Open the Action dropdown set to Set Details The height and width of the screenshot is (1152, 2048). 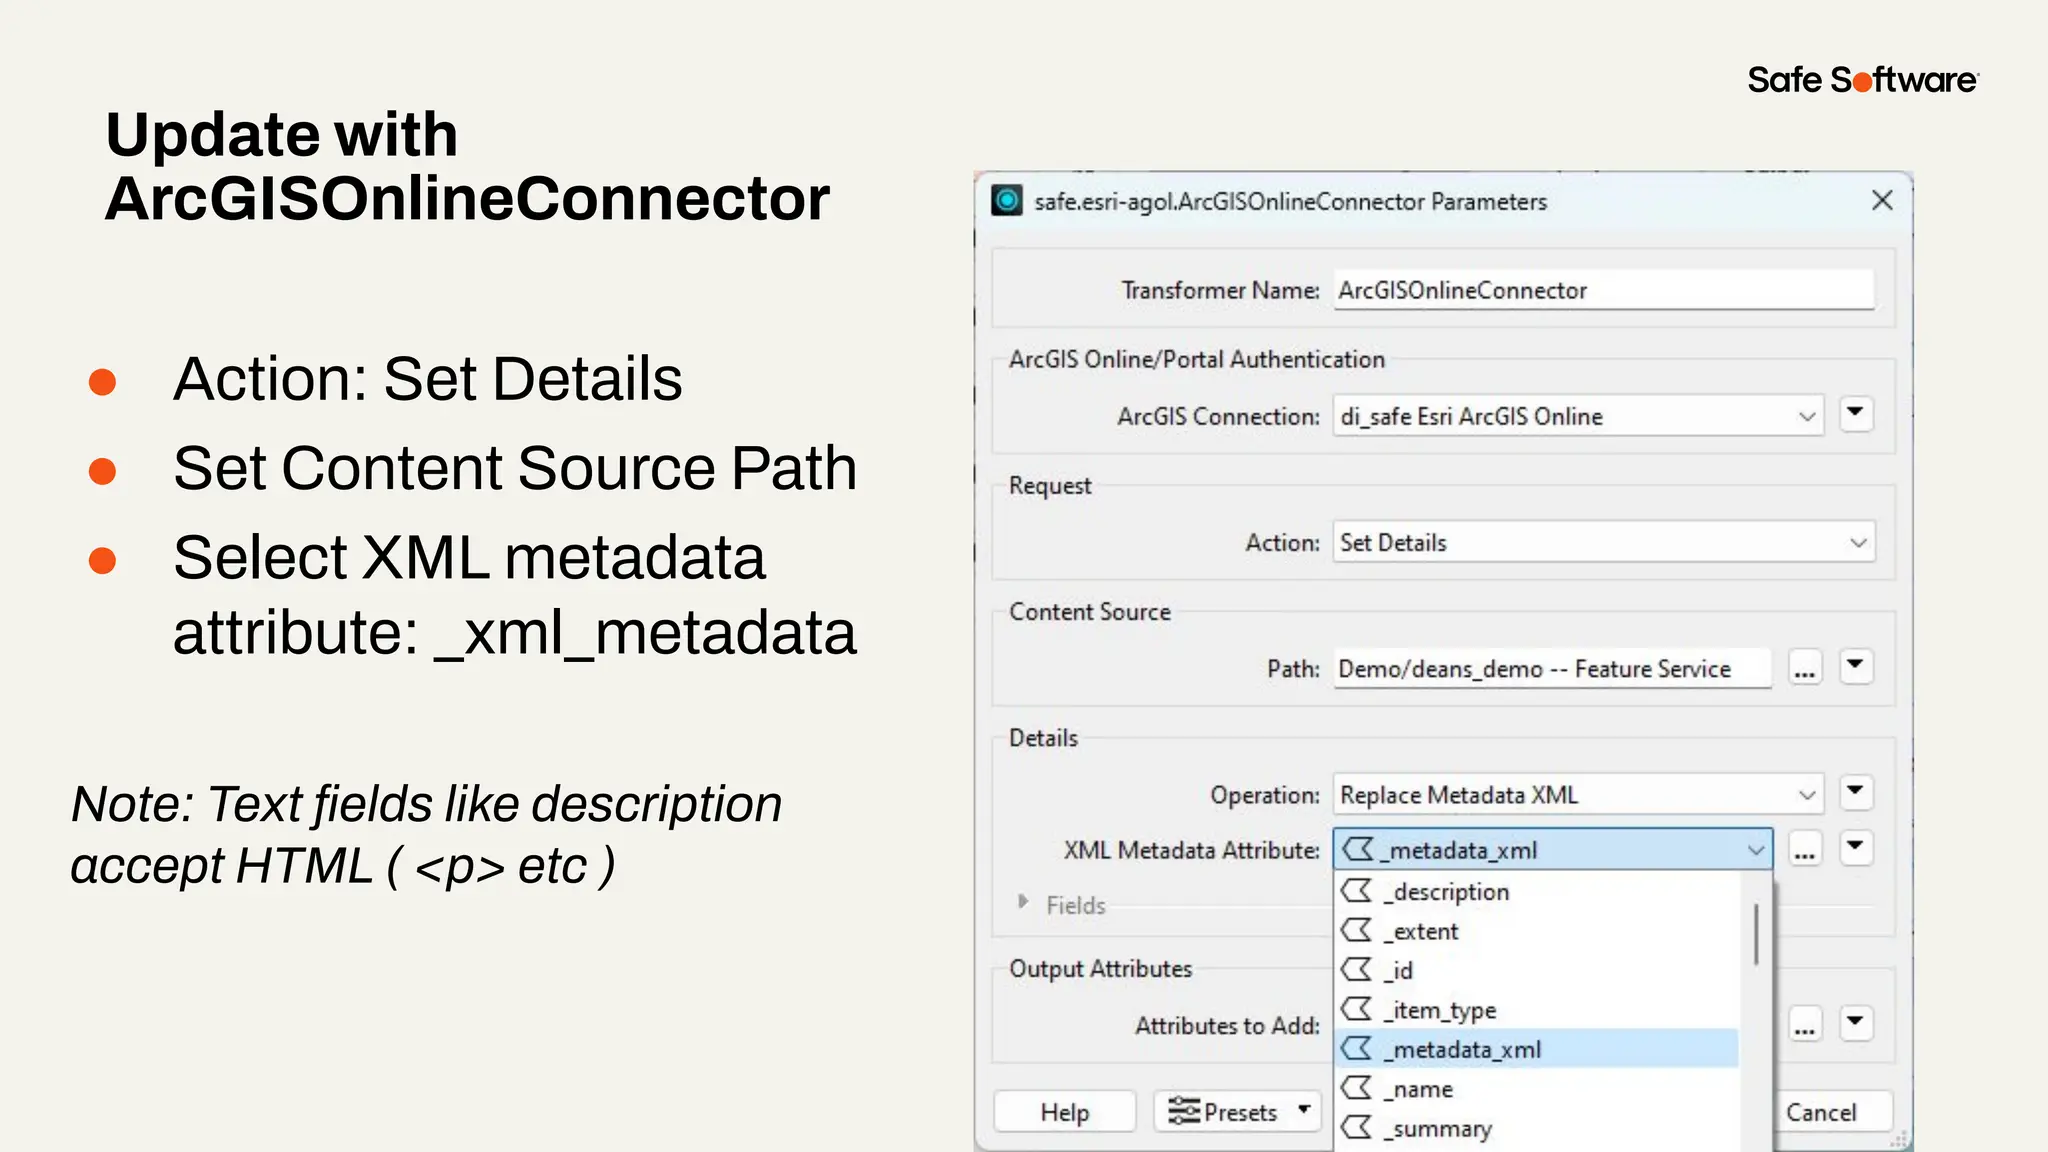point(1604,542)
